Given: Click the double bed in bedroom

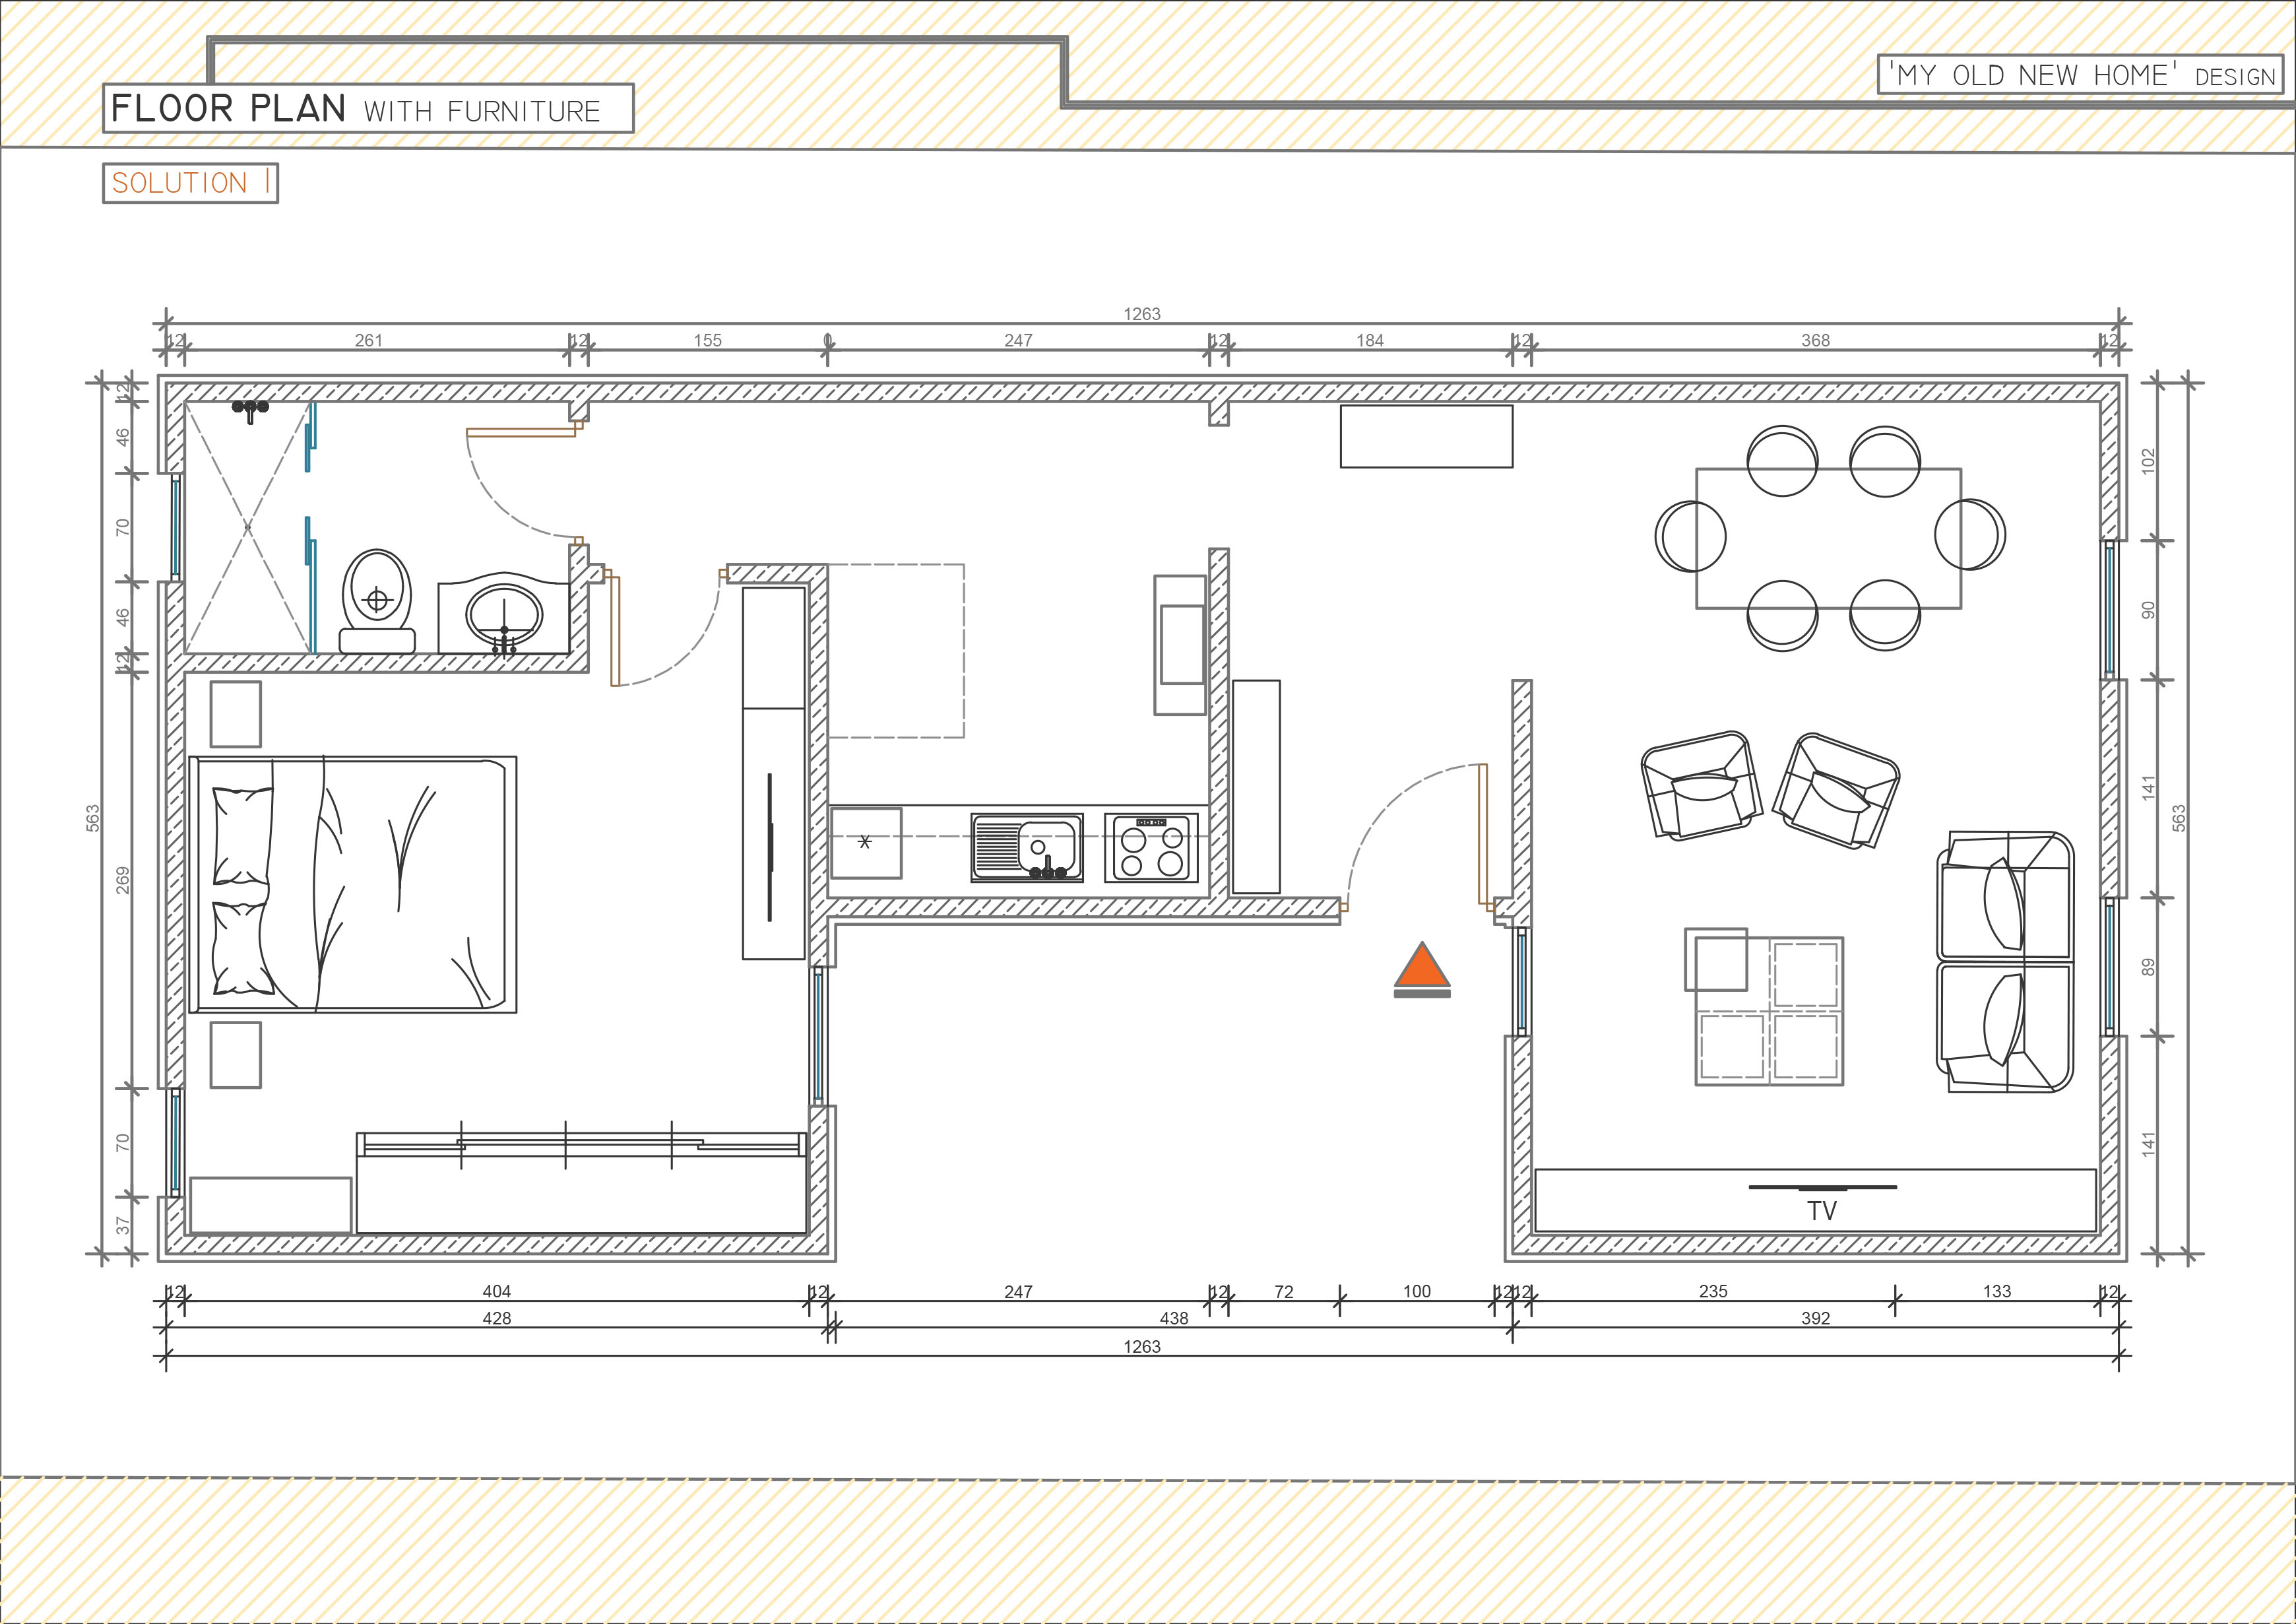Looking at the screenshot, I should (353, 884).
